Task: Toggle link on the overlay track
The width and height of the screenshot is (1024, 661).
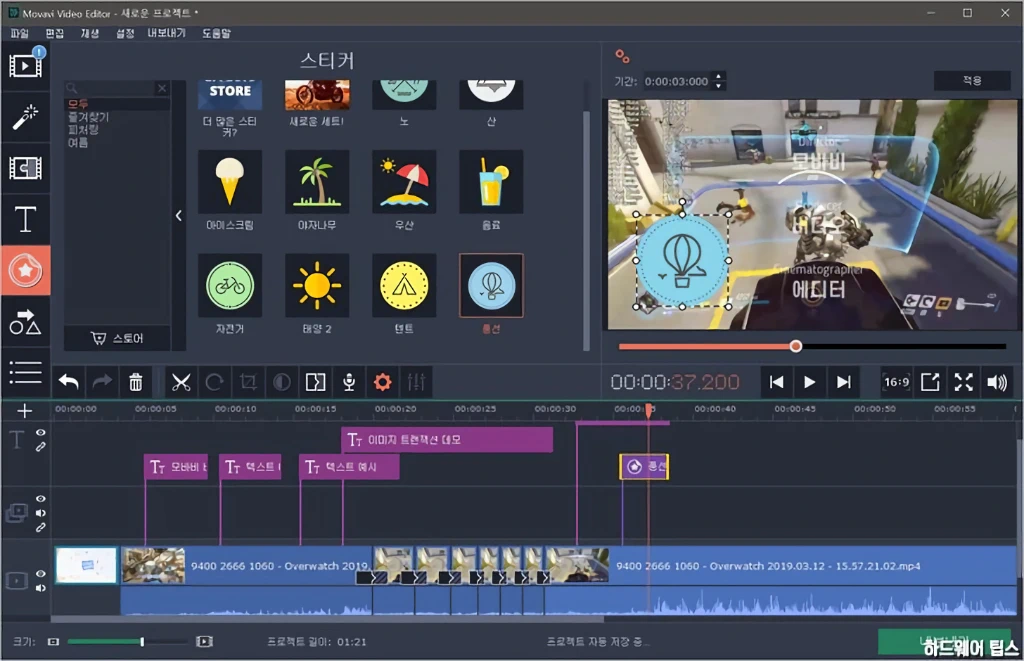Action: click(40, 527)
